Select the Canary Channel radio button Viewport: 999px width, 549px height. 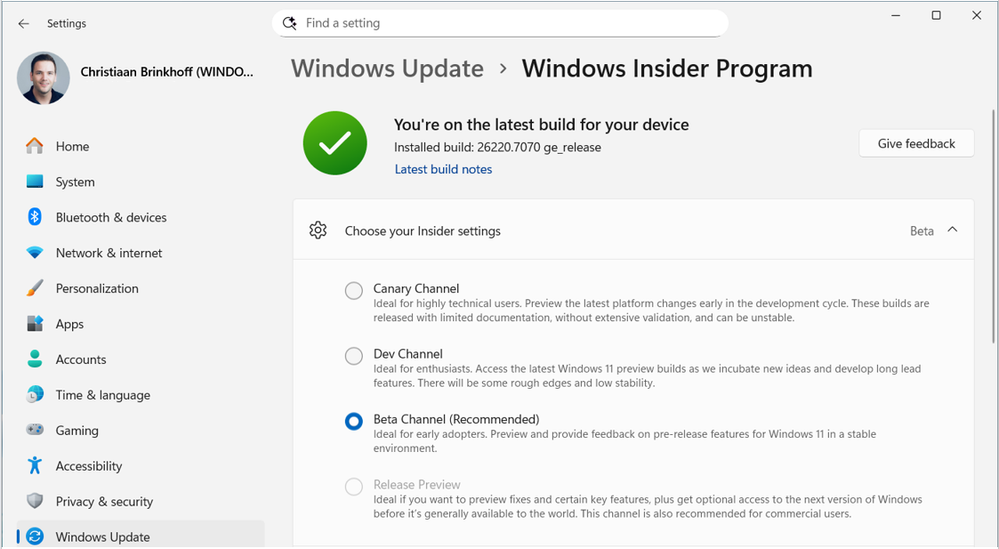pos(354,290)
